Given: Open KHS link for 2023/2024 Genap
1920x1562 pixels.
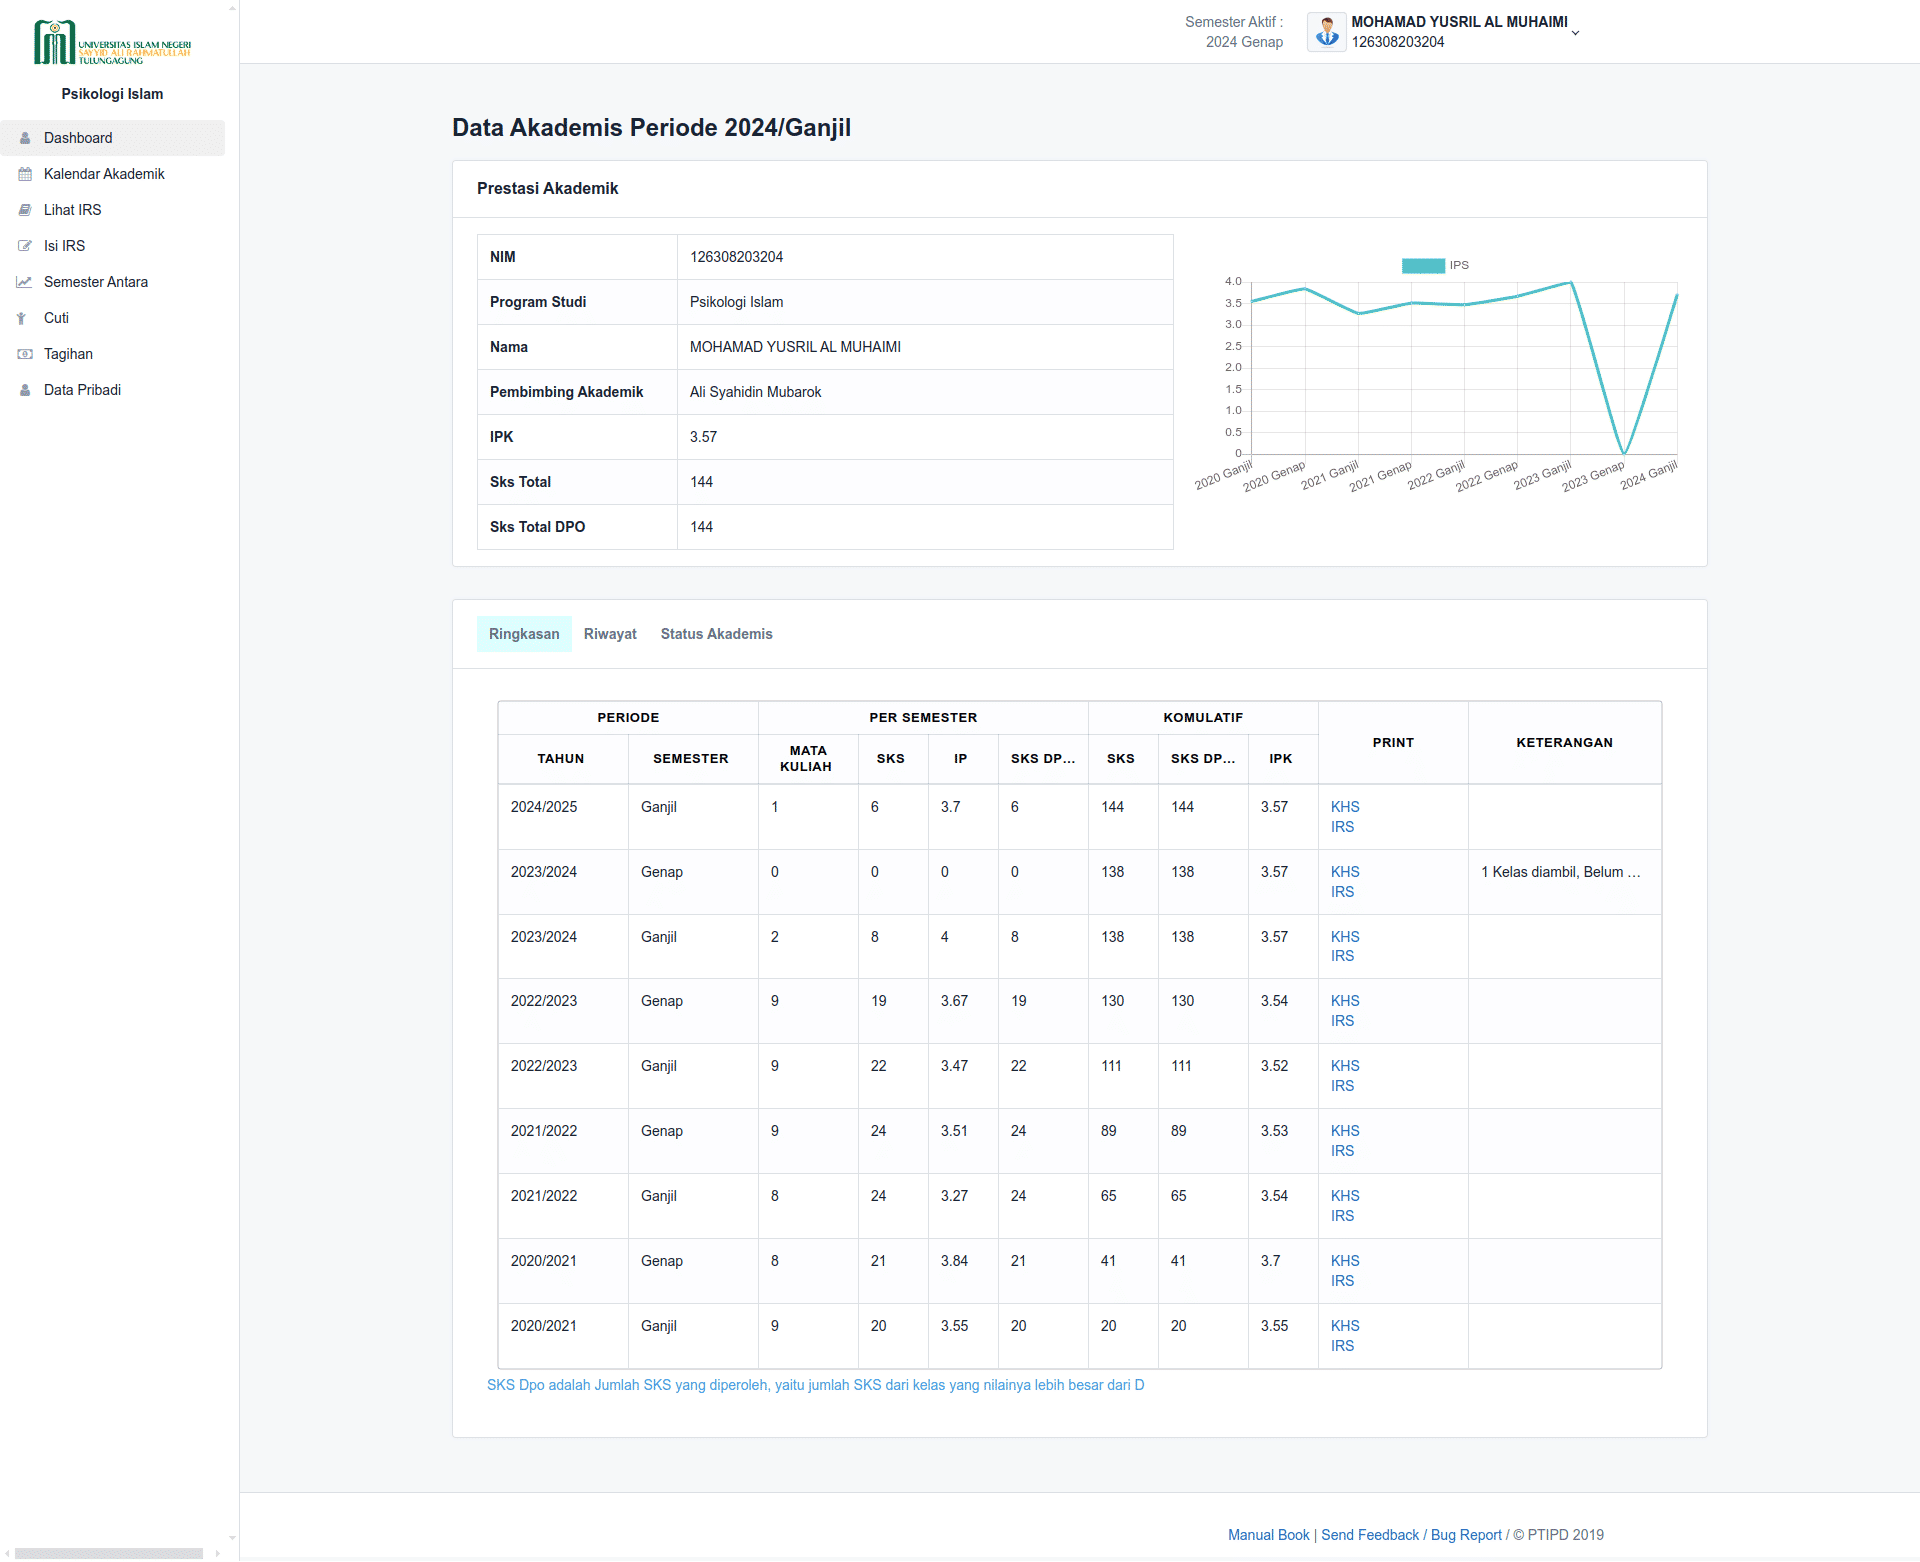Looking at the screenshot, I should 1345,872.
